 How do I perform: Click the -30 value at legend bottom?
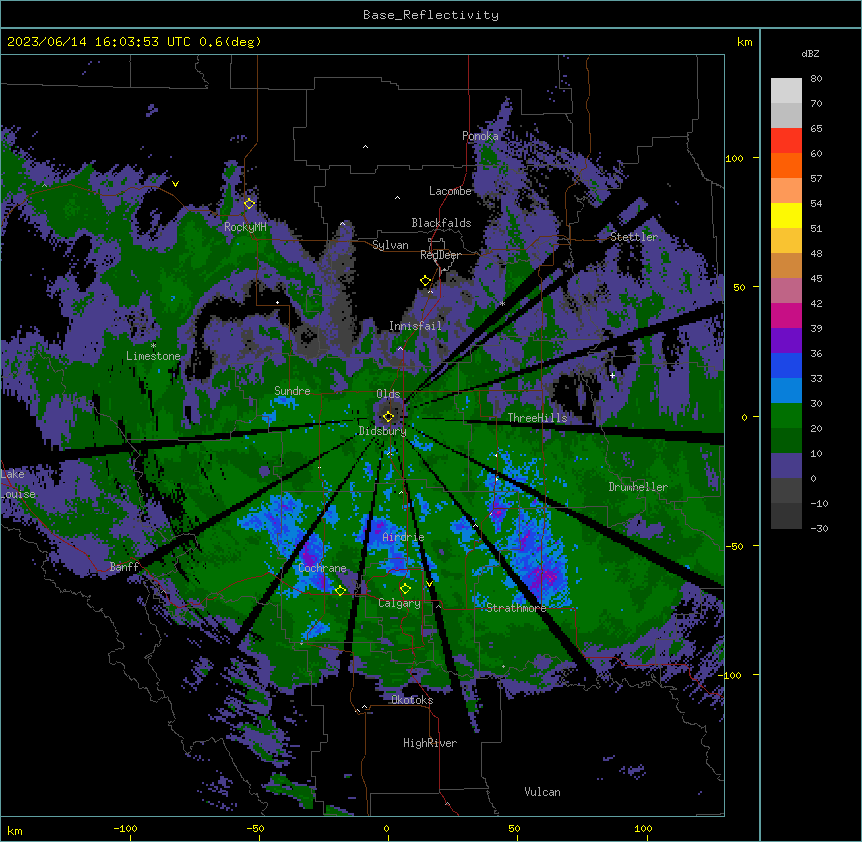(x=819, y=528)
